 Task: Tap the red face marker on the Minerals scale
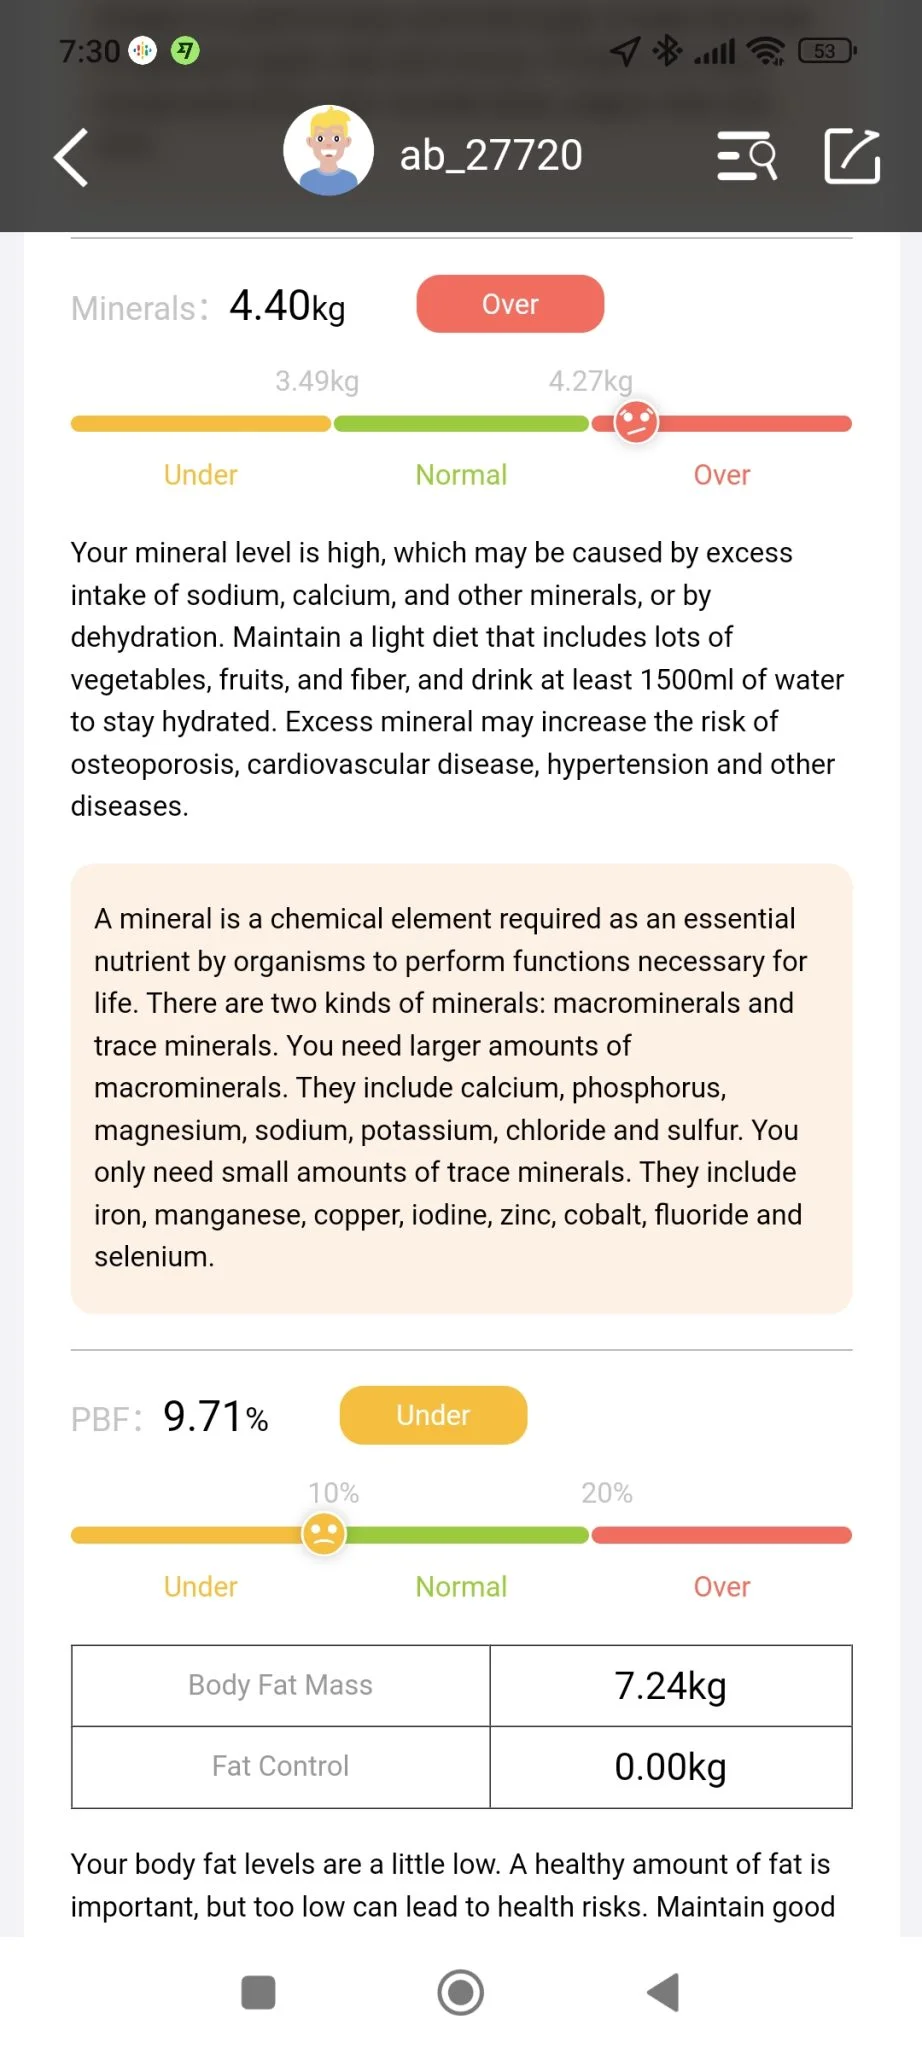[636, 422]
